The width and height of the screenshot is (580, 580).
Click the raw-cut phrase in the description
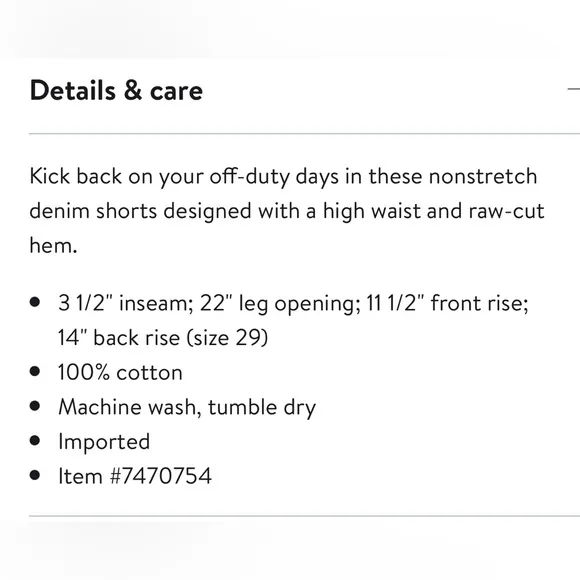click(x=506, y=211)
